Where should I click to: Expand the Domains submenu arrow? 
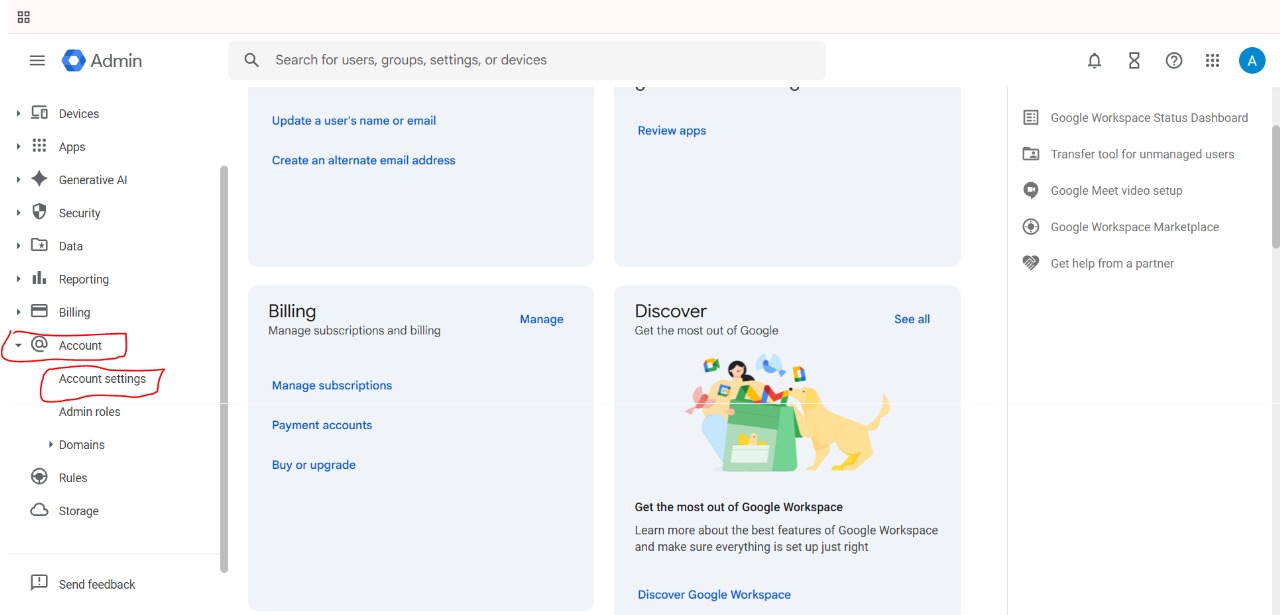pos(51,445)
